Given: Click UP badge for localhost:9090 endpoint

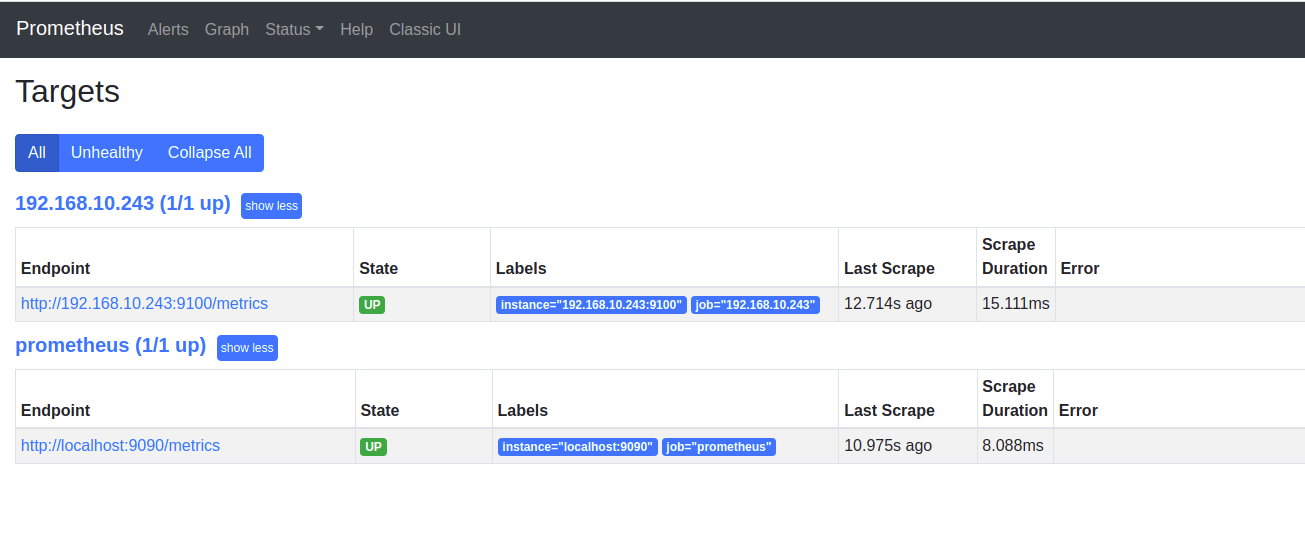Looking at the screenshot, I should [373, 447].
